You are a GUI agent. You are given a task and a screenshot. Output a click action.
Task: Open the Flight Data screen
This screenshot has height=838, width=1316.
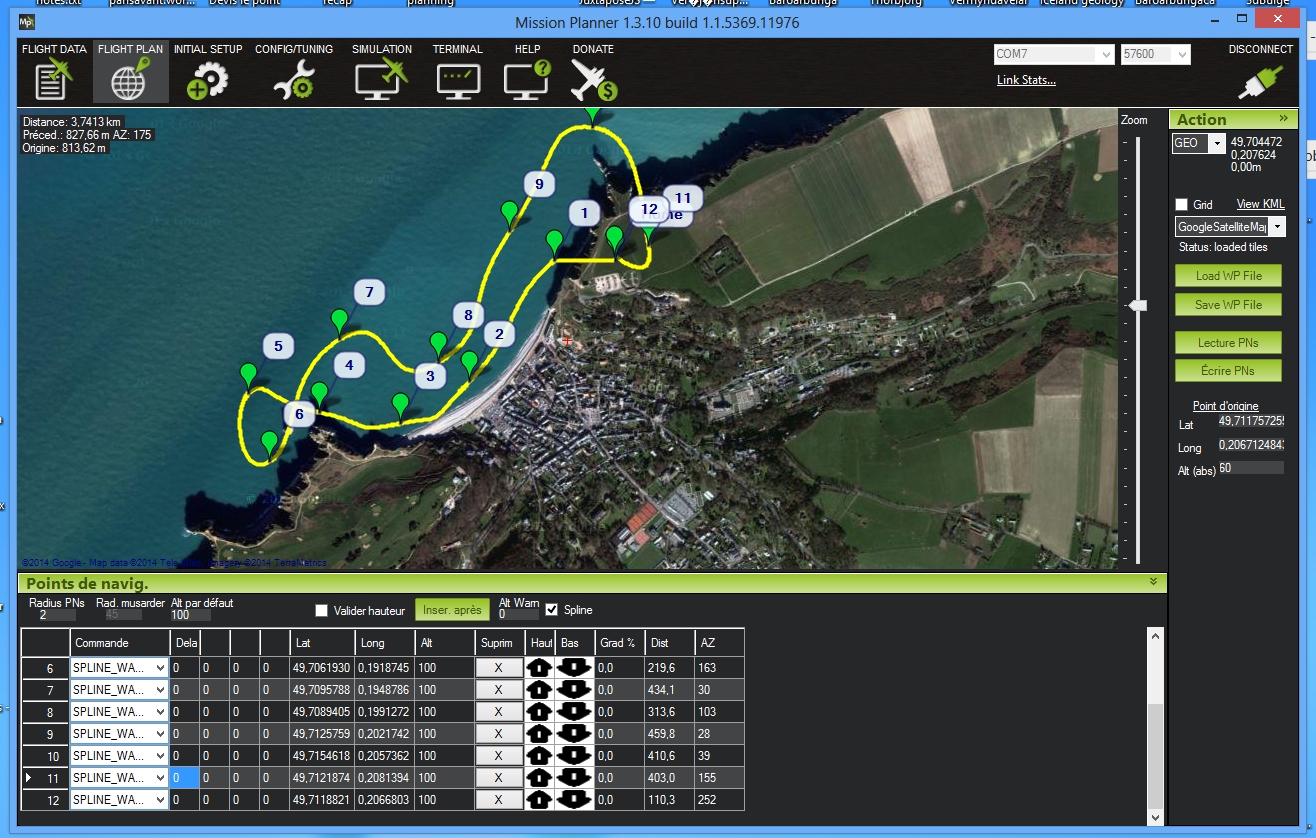point(53,72)
